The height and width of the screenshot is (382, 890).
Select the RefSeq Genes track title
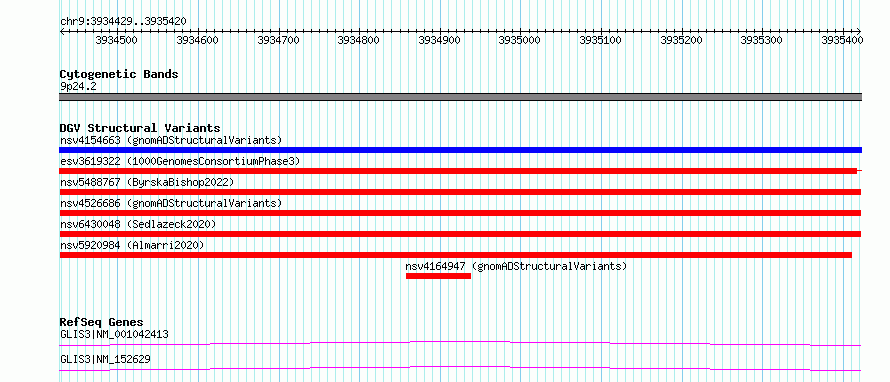click(101, 322)
